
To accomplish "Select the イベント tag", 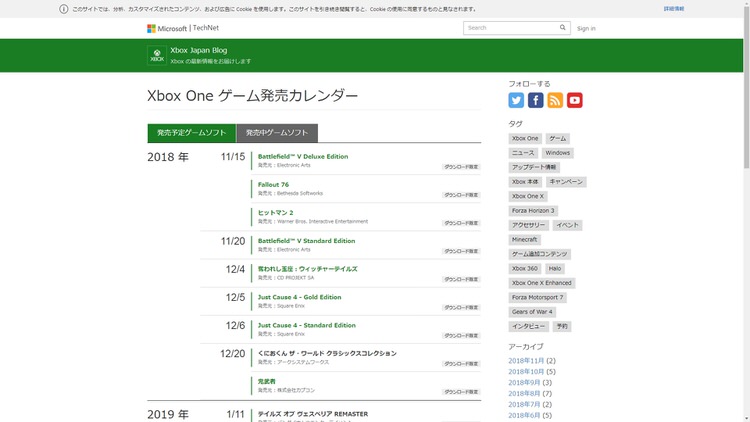I will (567, 225).
